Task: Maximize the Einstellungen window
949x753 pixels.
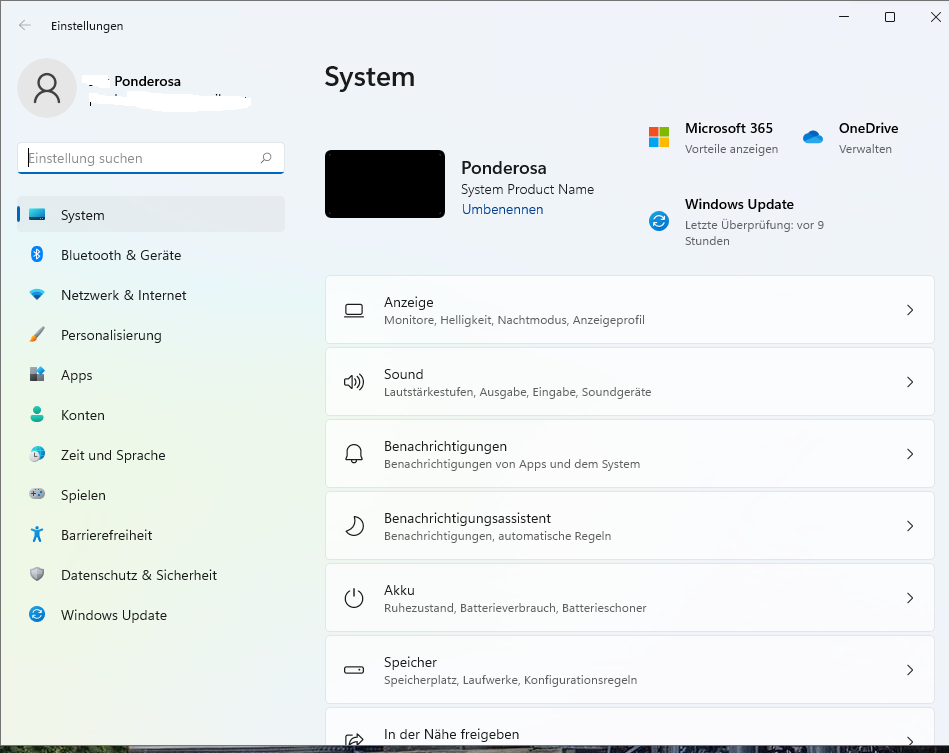Action: pyautogui.click(x=890, y=17)
